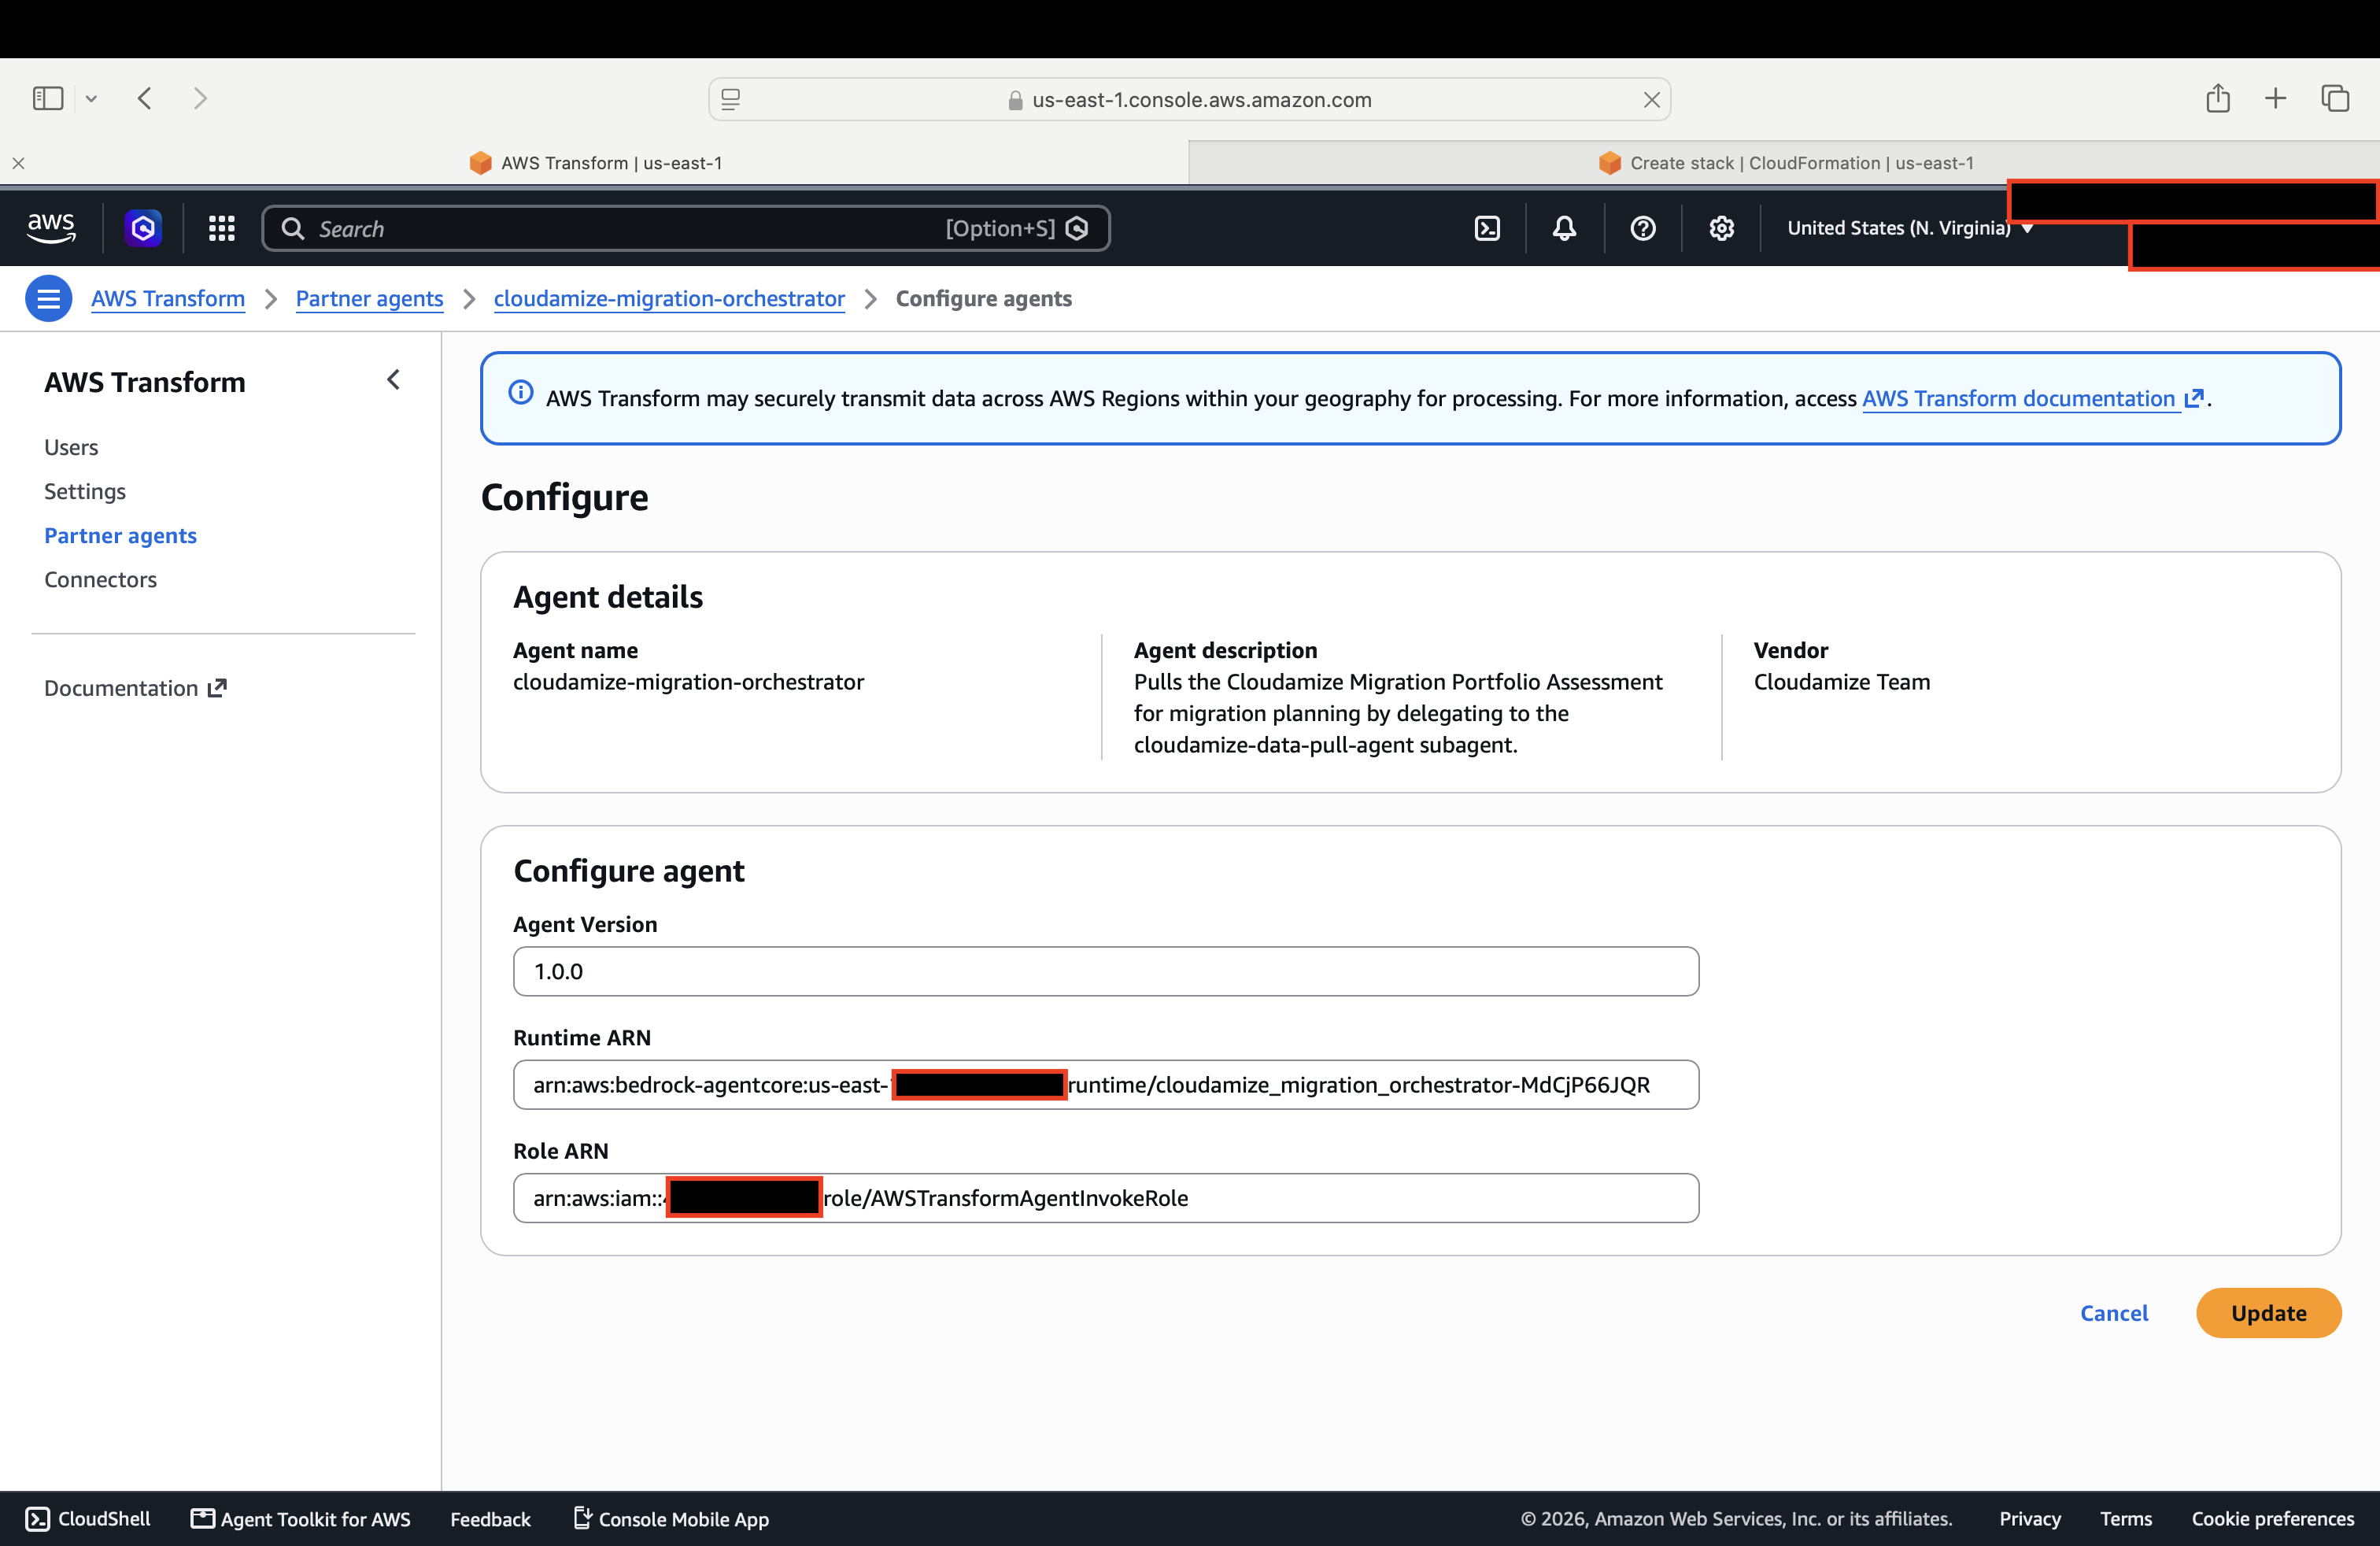Focus the Role ARN field
The height and width of the screenshot is (1546, 2380).
(1106, 1198)
